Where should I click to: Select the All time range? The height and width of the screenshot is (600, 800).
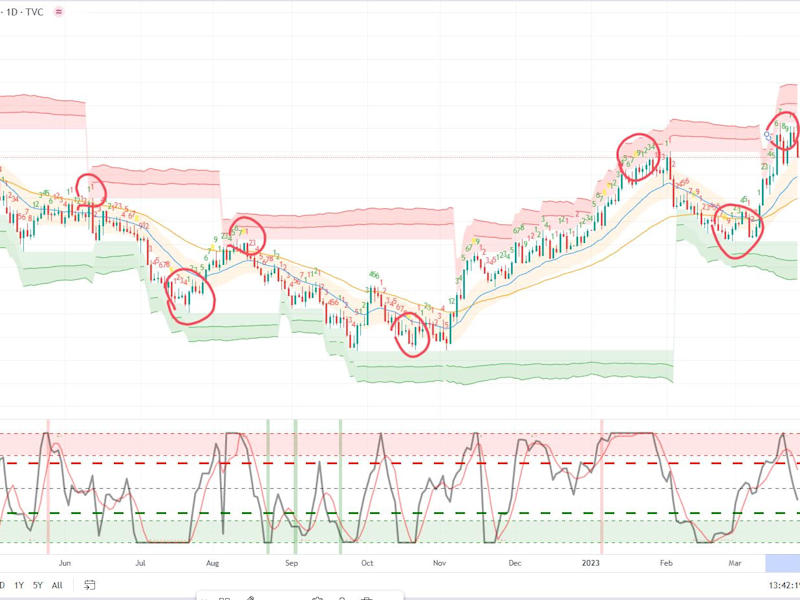click(x=57, y=585)
